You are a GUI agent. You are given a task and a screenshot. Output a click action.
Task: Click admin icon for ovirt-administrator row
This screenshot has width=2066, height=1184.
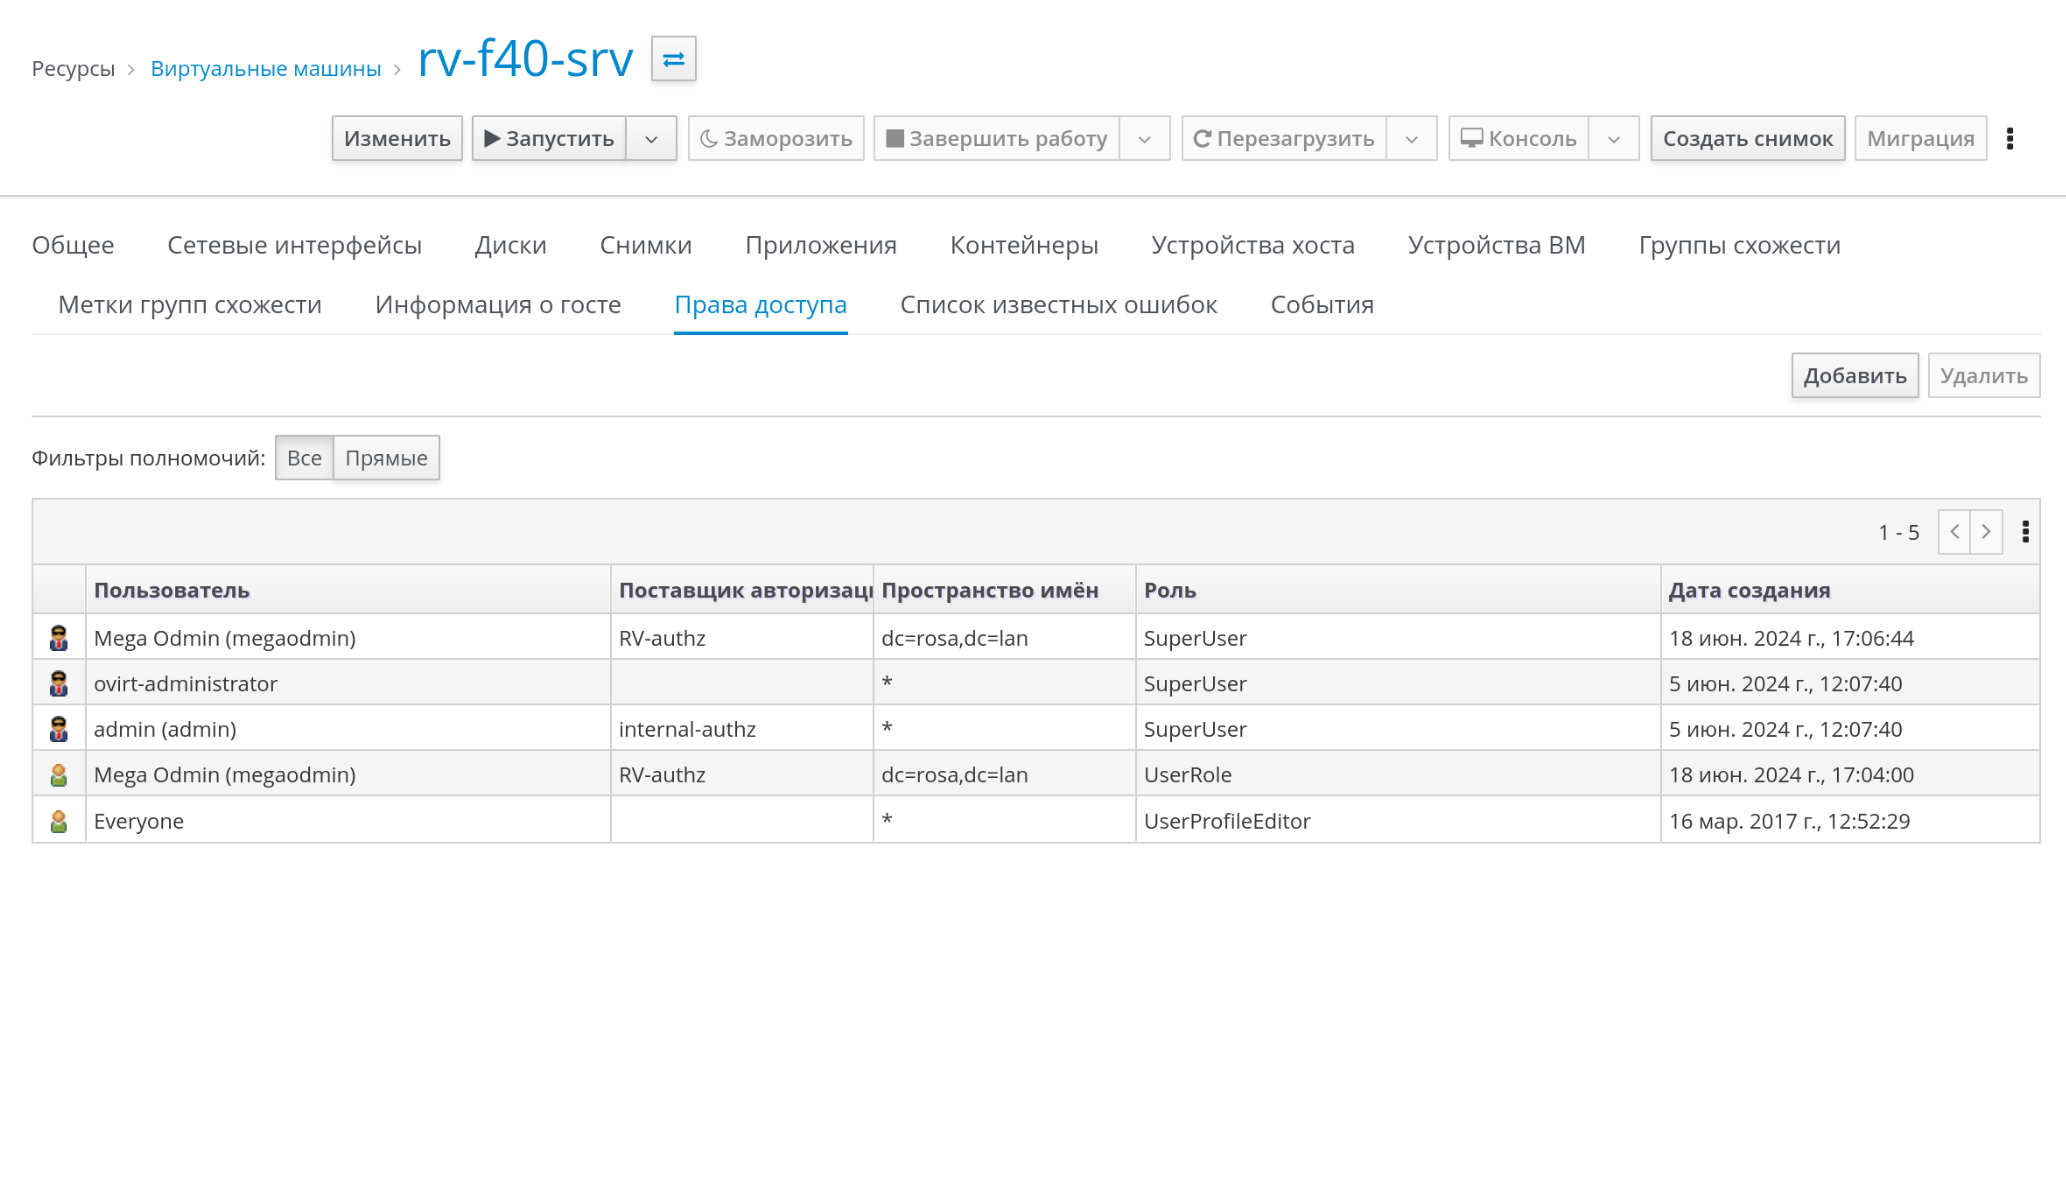pos(59,684)
